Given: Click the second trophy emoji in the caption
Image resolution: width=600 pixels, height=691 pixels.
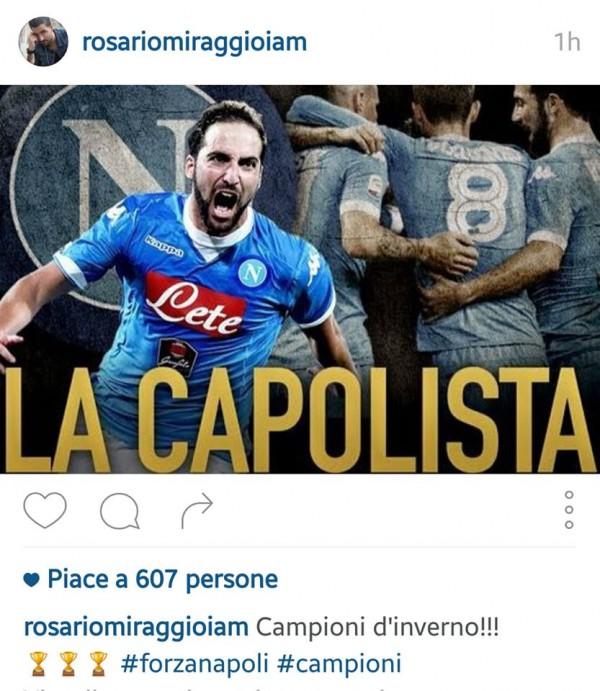Looking at the screenshot, I should click(x=68, y=664).
